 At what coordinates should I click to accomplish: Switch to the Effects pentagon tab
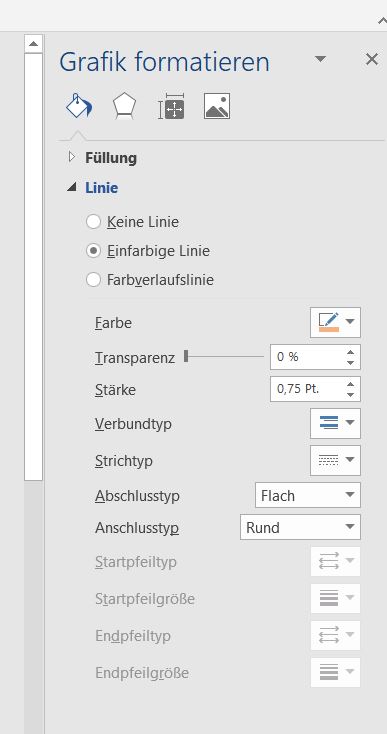124,106
